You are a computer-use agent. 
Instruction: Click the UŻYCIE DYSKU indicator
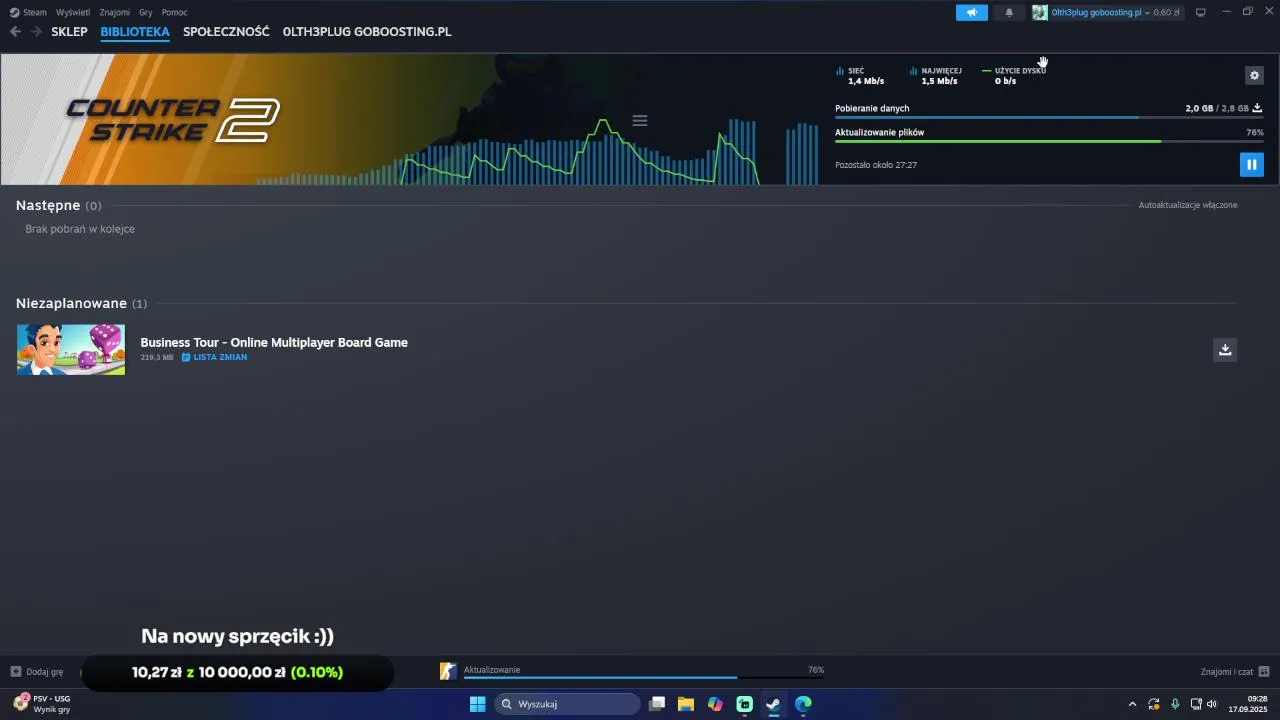(1014, 76)
